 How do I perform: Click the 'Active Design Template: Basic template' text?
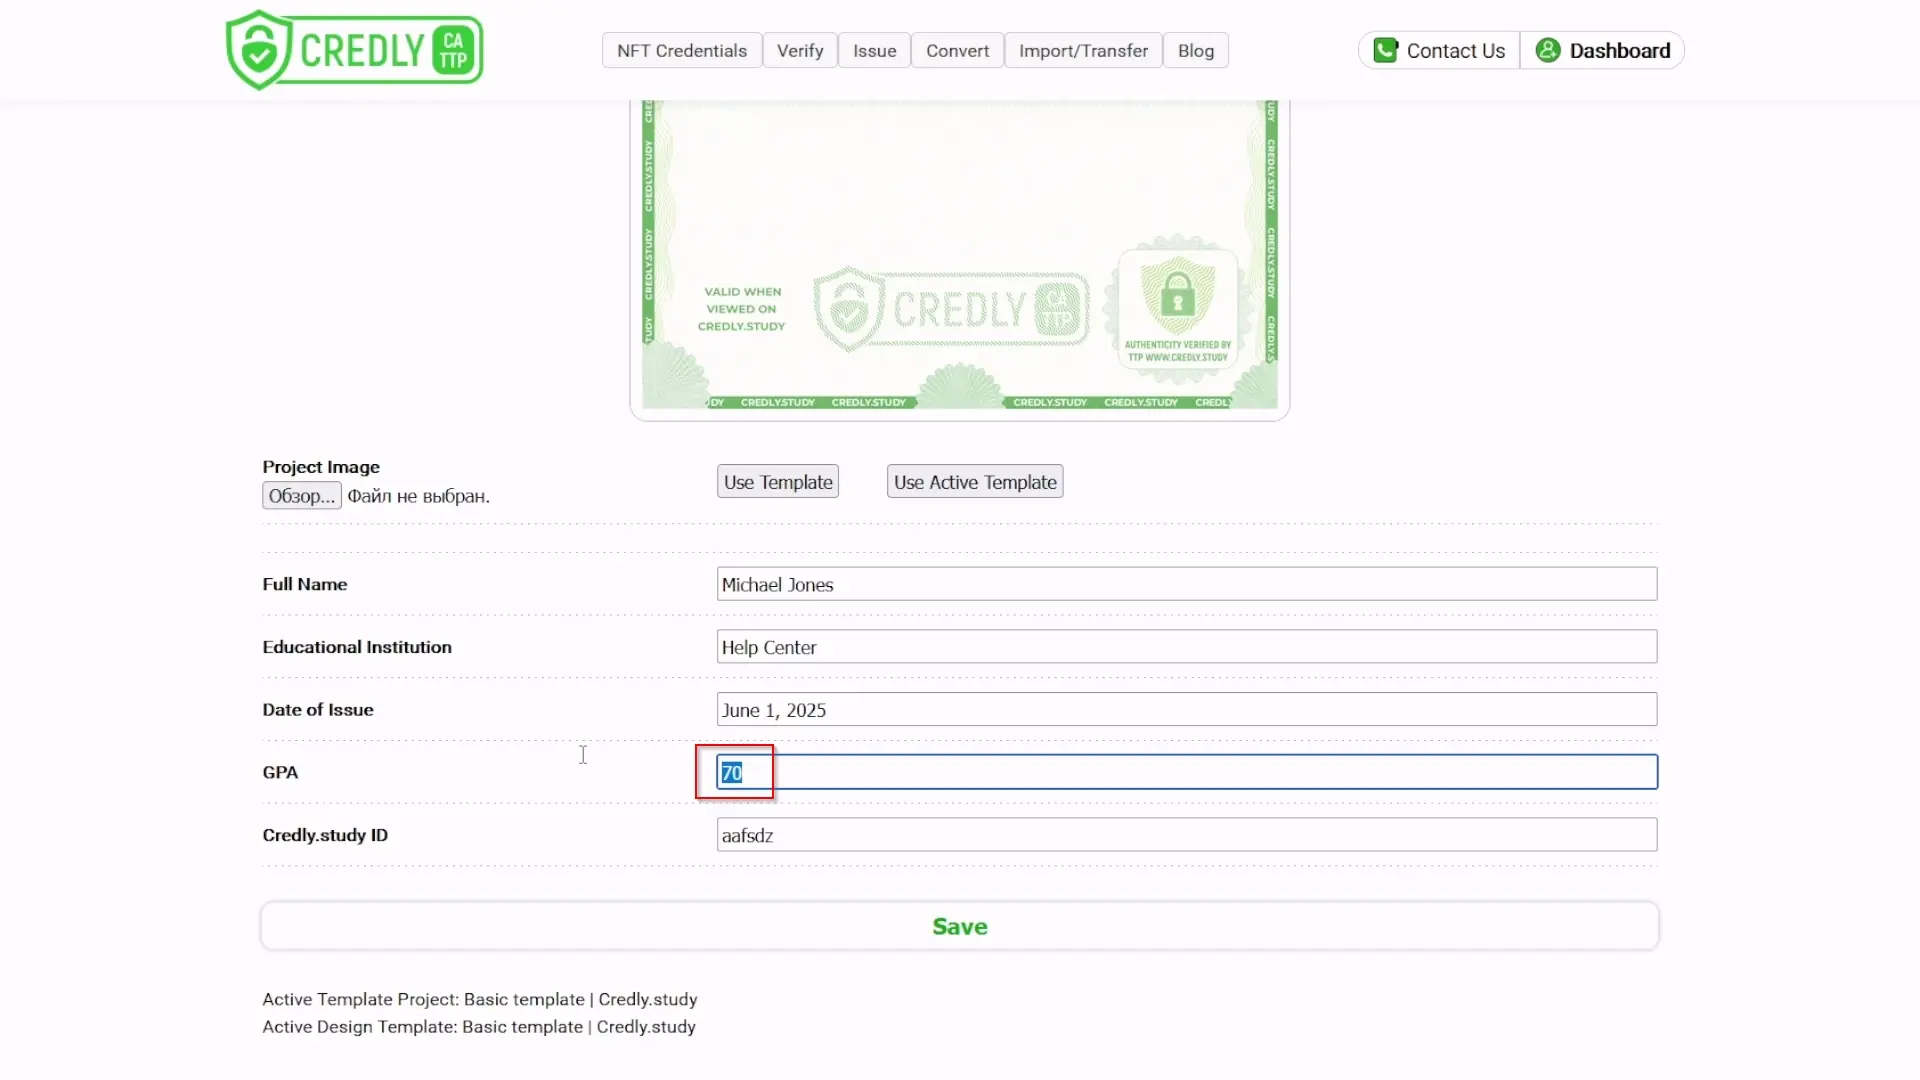(422, 1027)
